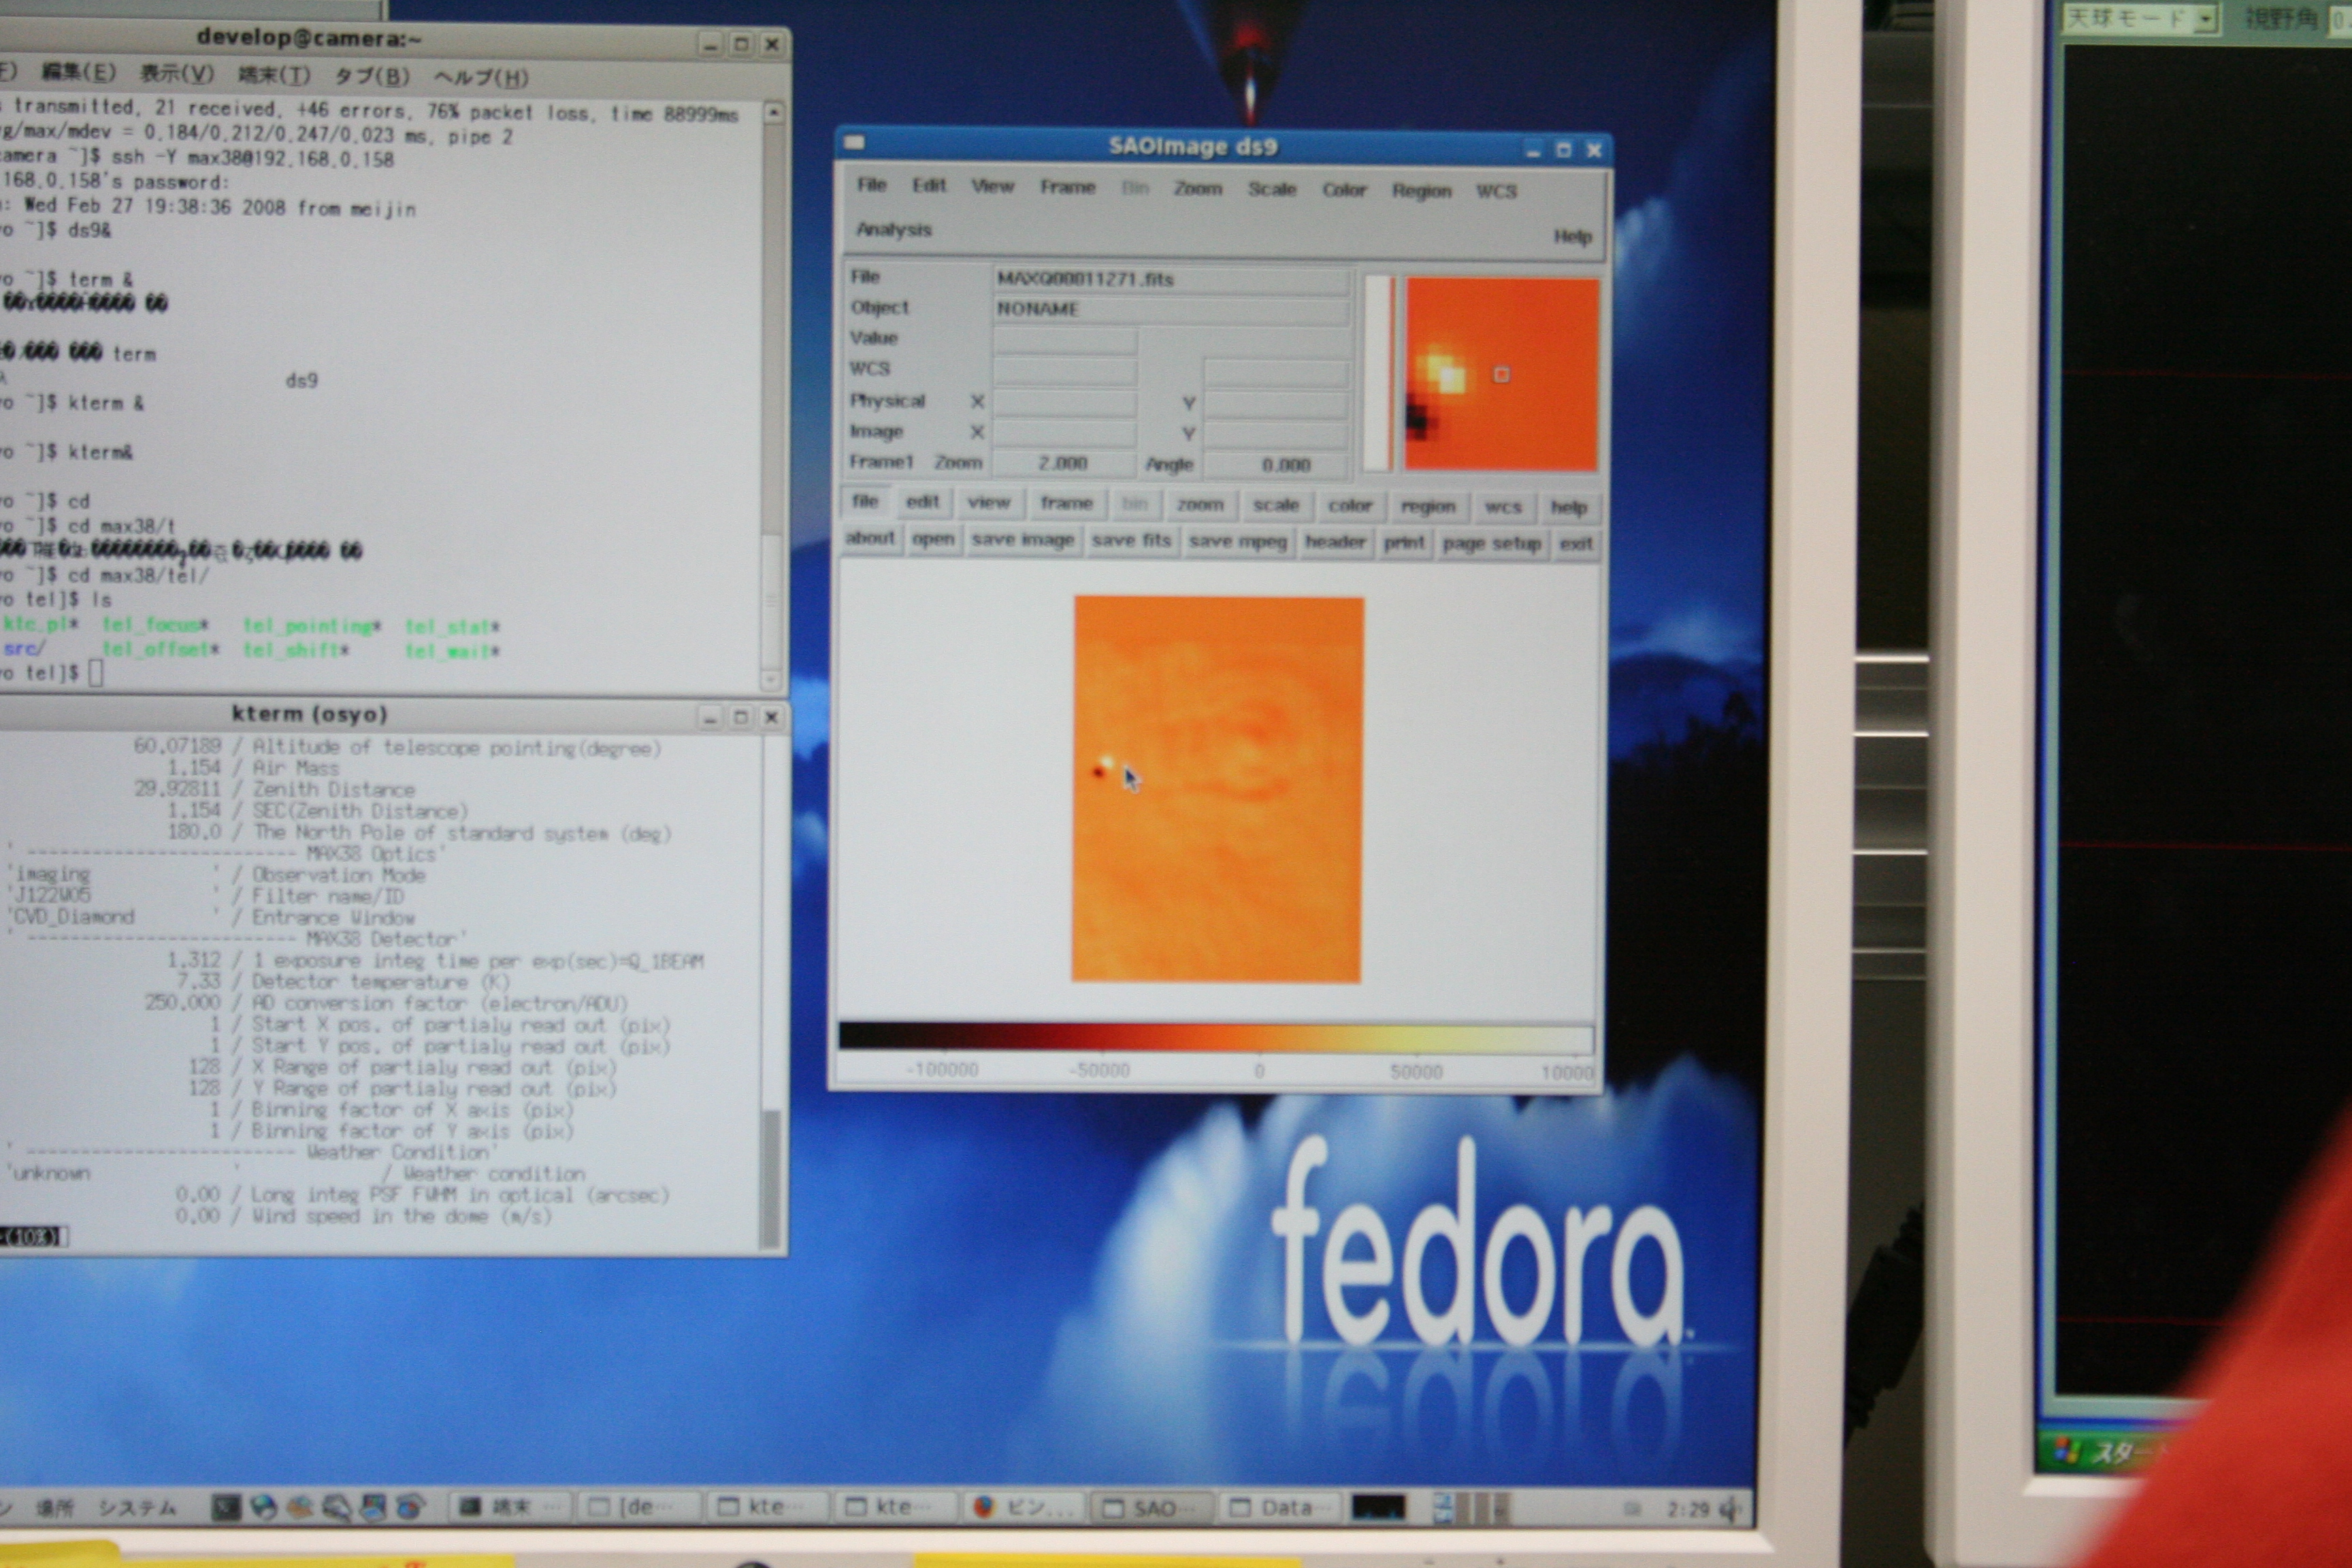
Task: Open タブ(B) menu in develop@camera terminal
Action: [372, 76]
